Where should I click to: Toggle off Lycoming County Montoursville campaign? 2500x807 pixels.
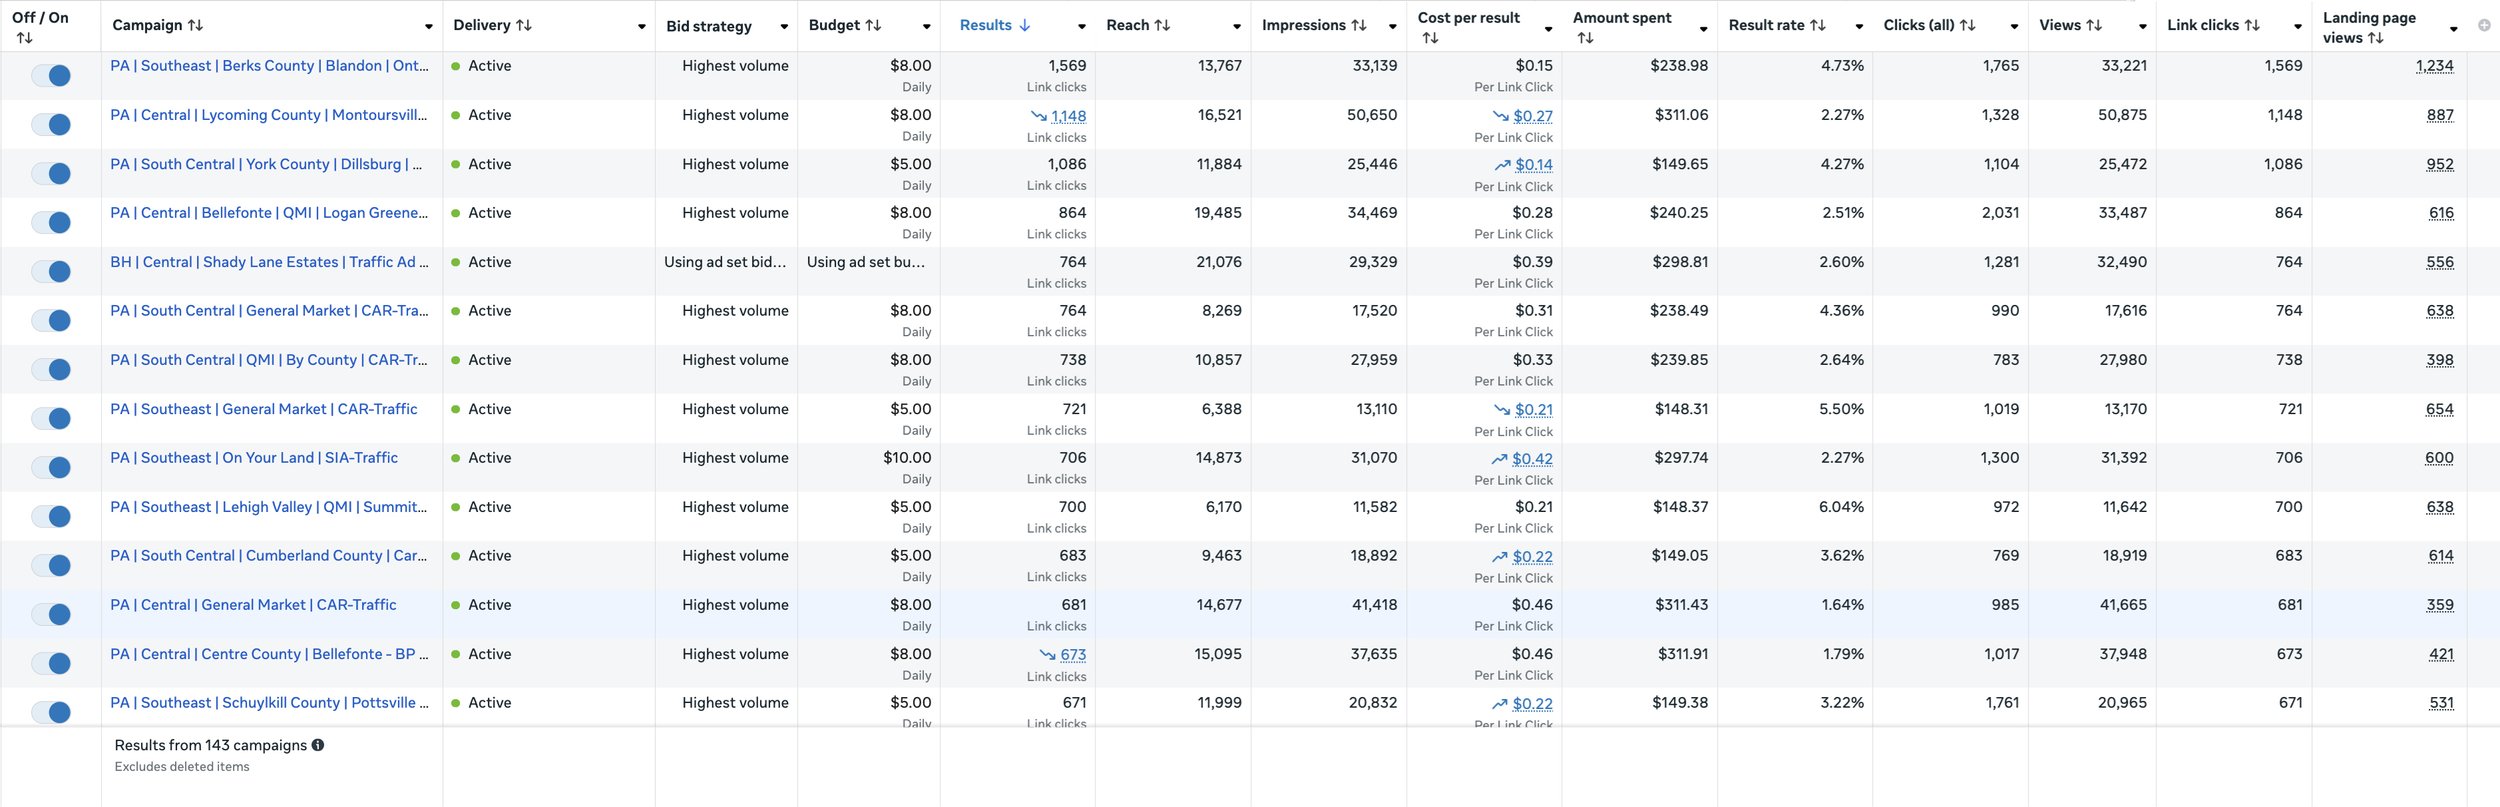(x=51, y=124)
